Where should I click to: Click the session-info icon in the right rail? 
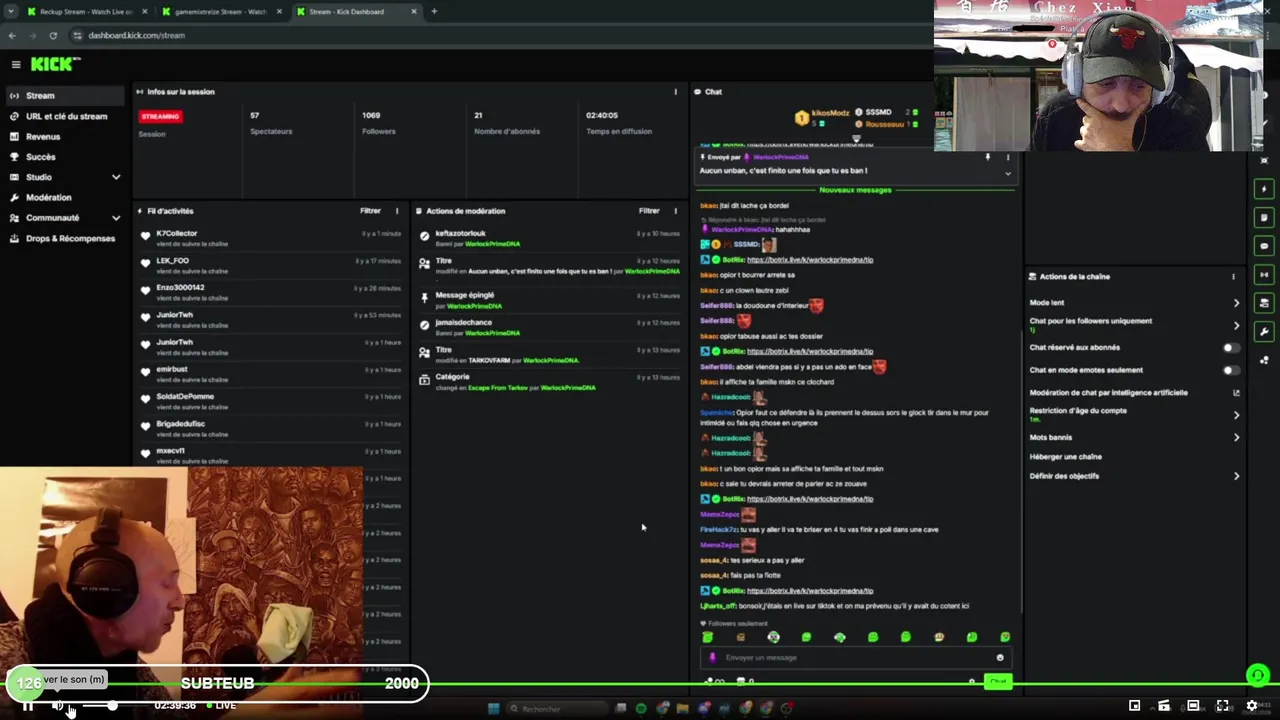(x=1264, y=274)
